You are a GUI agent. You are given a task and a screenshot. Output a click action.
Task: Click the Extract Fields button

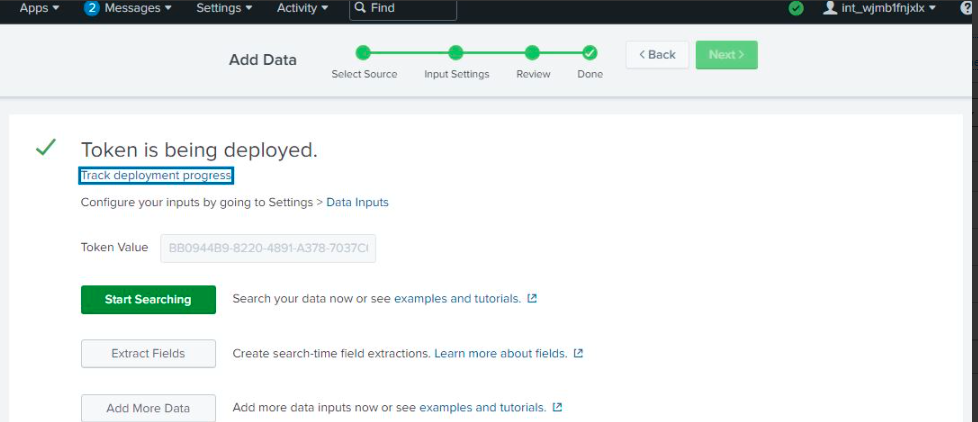click(x=148, y=354)
